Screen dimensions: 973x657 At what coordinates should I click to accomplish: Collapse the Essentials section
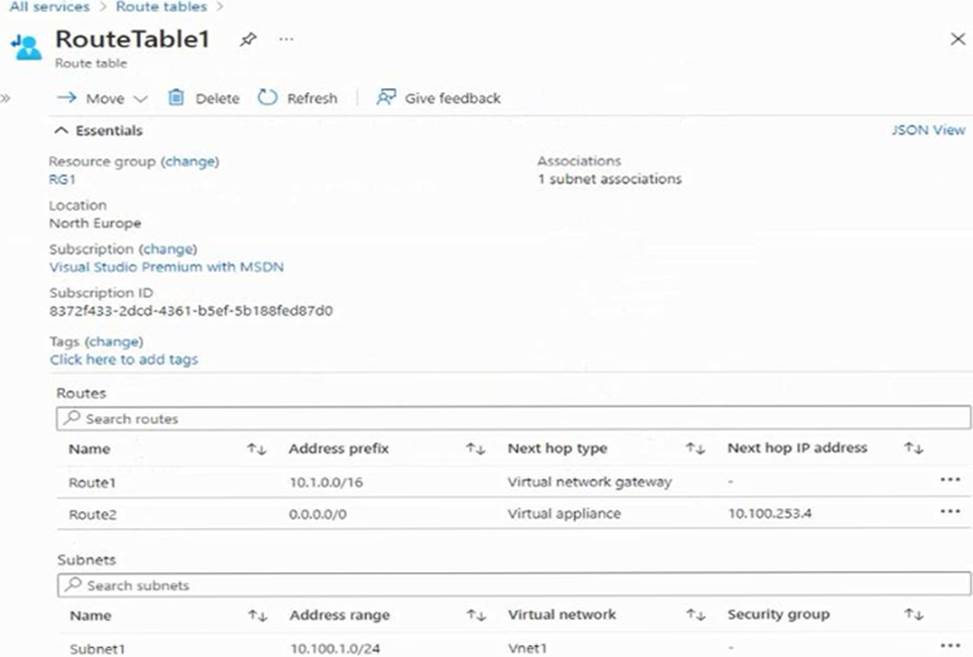(x=62, y=131)
